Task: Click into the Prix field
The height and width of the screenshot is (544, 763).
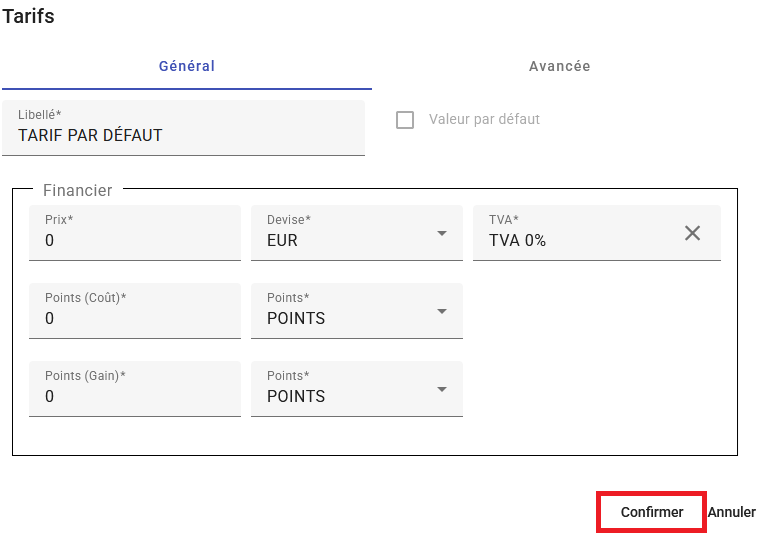Action: pos(135,240)
